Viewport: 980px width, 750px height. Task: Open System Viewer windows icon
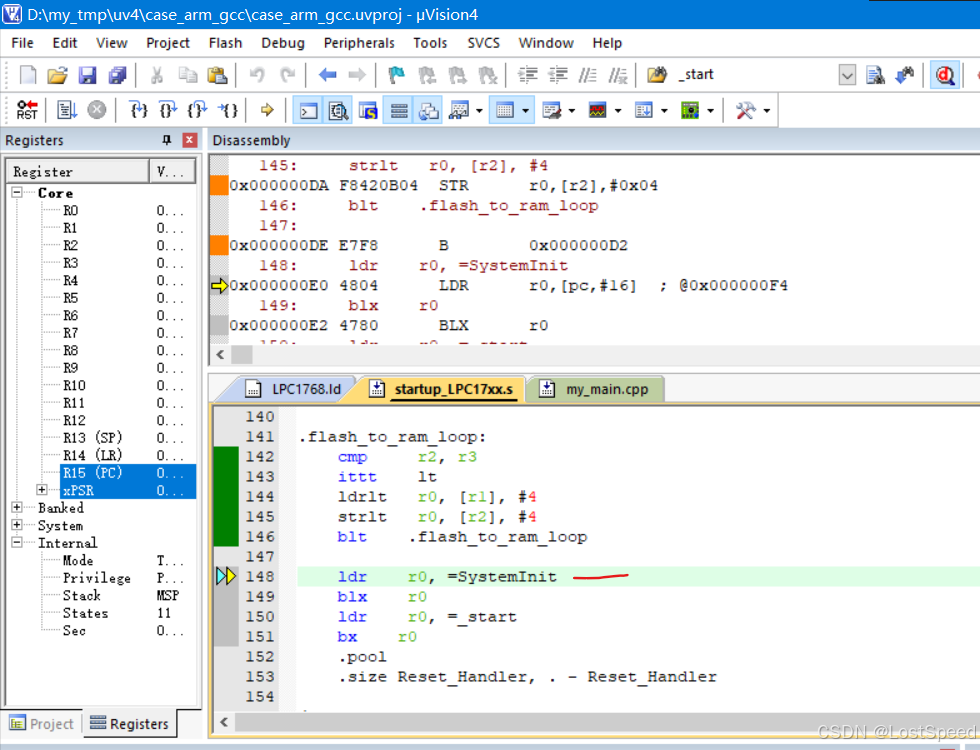point(690,111)
